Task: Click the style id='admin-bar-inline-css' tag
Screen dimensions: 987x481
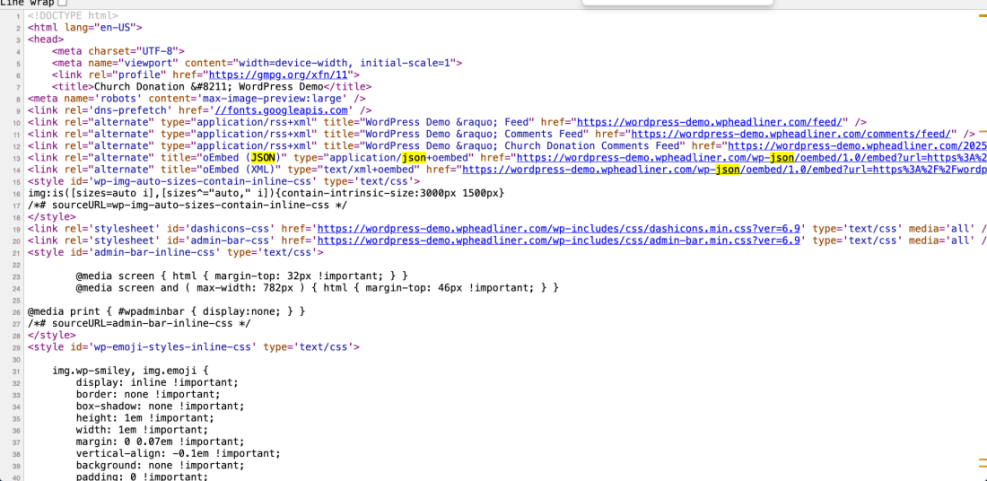Action: click(175, 252)
